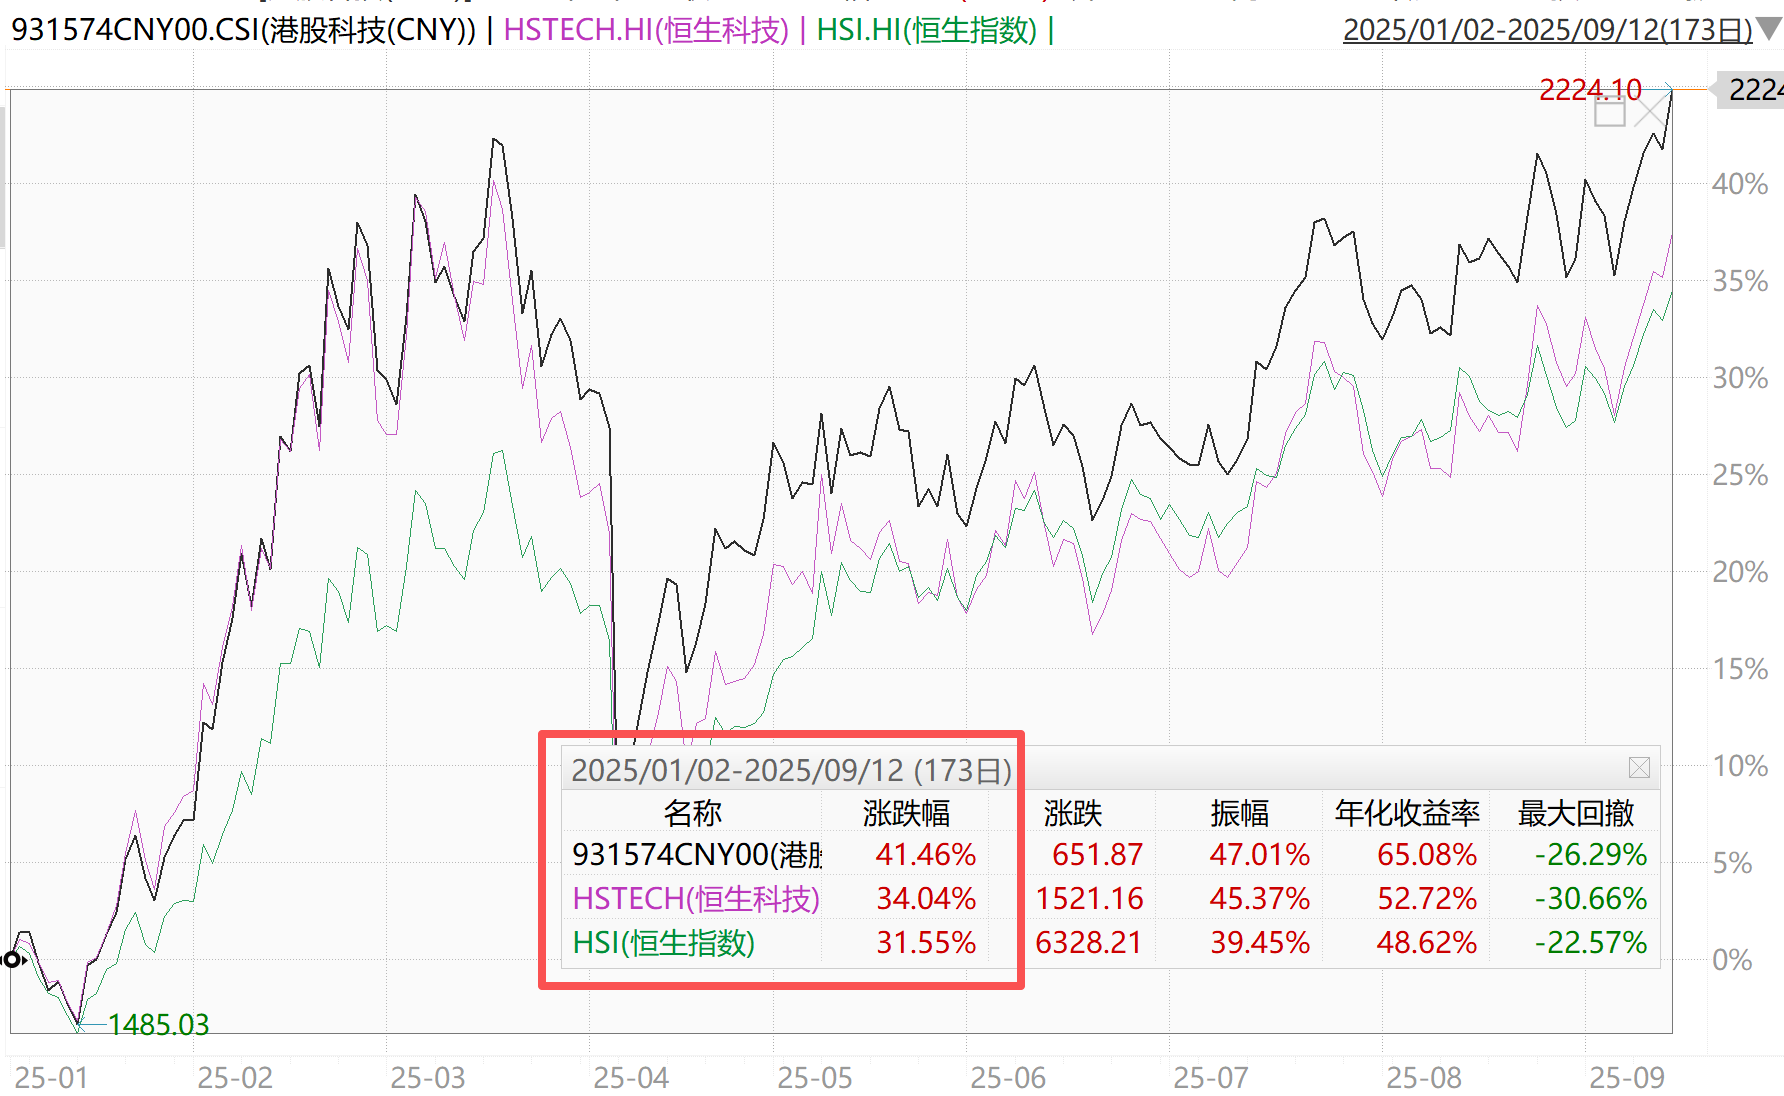
Task: Select the HSTECH(恒生科技) row in the table
Action: (696, 899)
